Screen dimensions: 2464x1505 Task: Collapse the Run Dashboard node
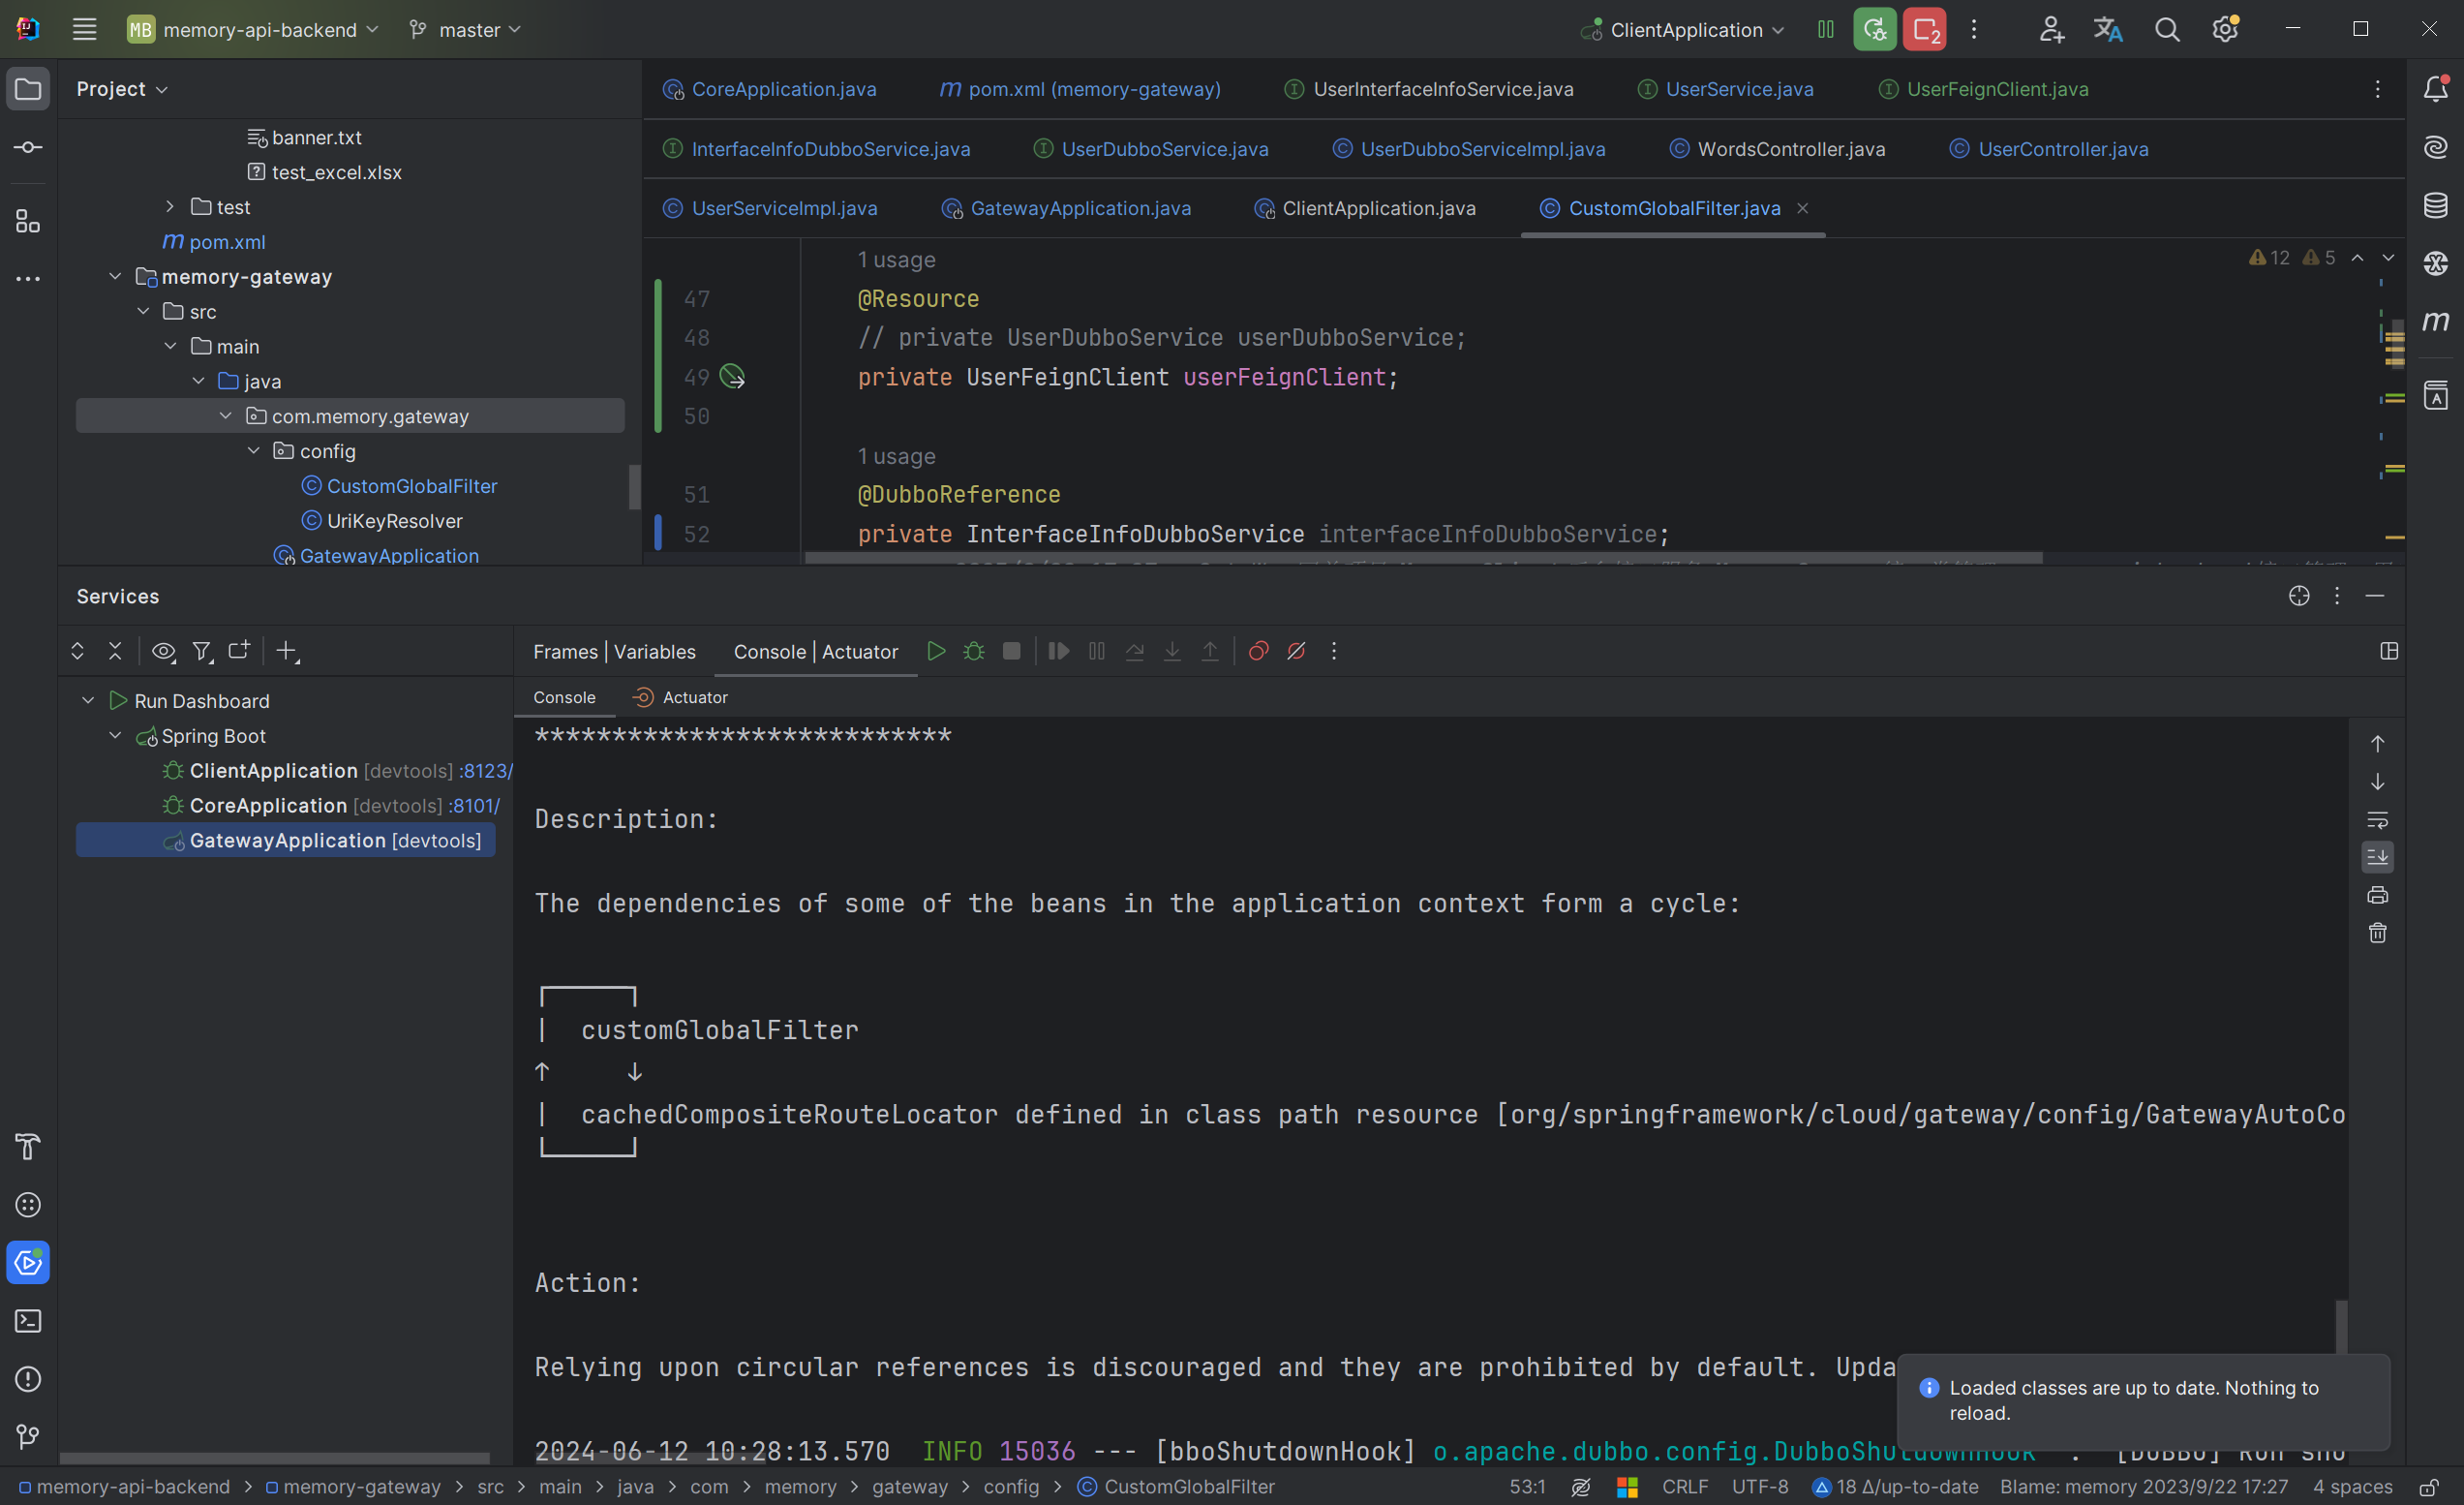point(88,700)
